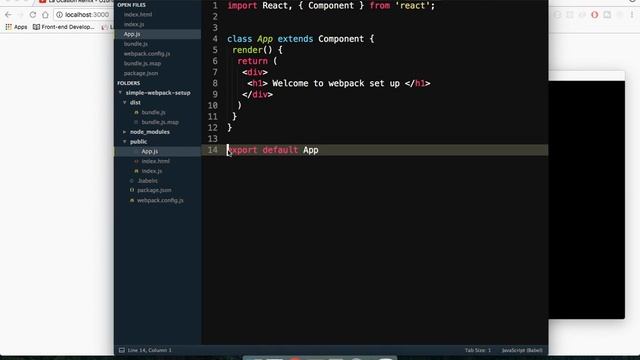
Task: Switch to bundle.js.map in Open Files
Action: (142, 63)
